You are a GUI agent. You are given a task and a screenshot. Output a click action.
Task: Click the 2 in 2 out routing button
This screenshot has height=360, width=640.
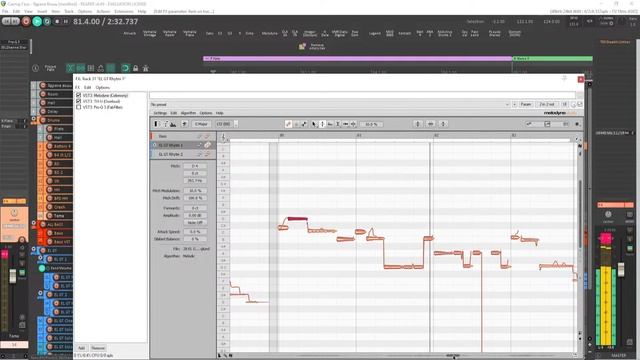pos(547,104)
